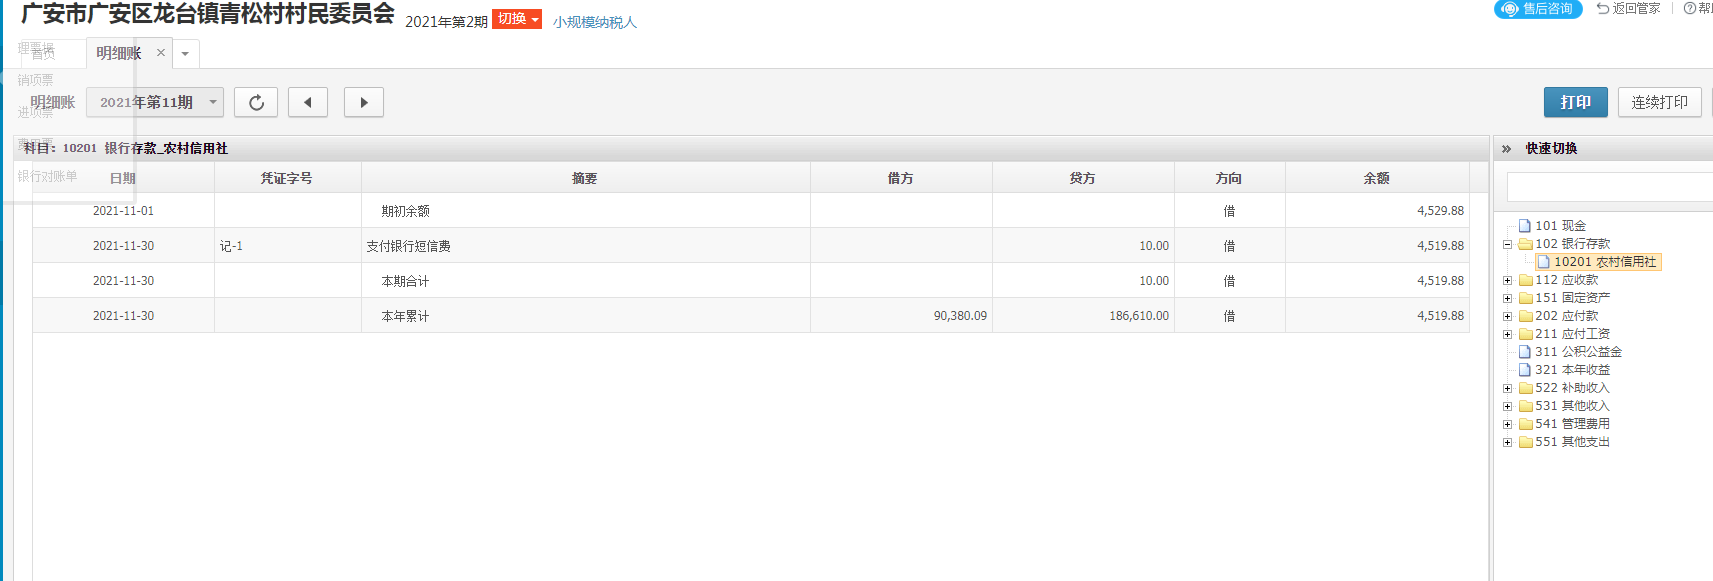1713x581 pixels.
Task: Click the 期初余额 row summary
Action: coord(405,211)
